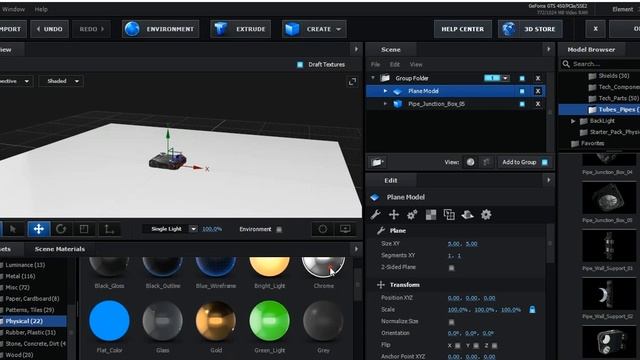Expand the Plane Model tree item arrow
The image size is (640, 360).
(385, 91)
